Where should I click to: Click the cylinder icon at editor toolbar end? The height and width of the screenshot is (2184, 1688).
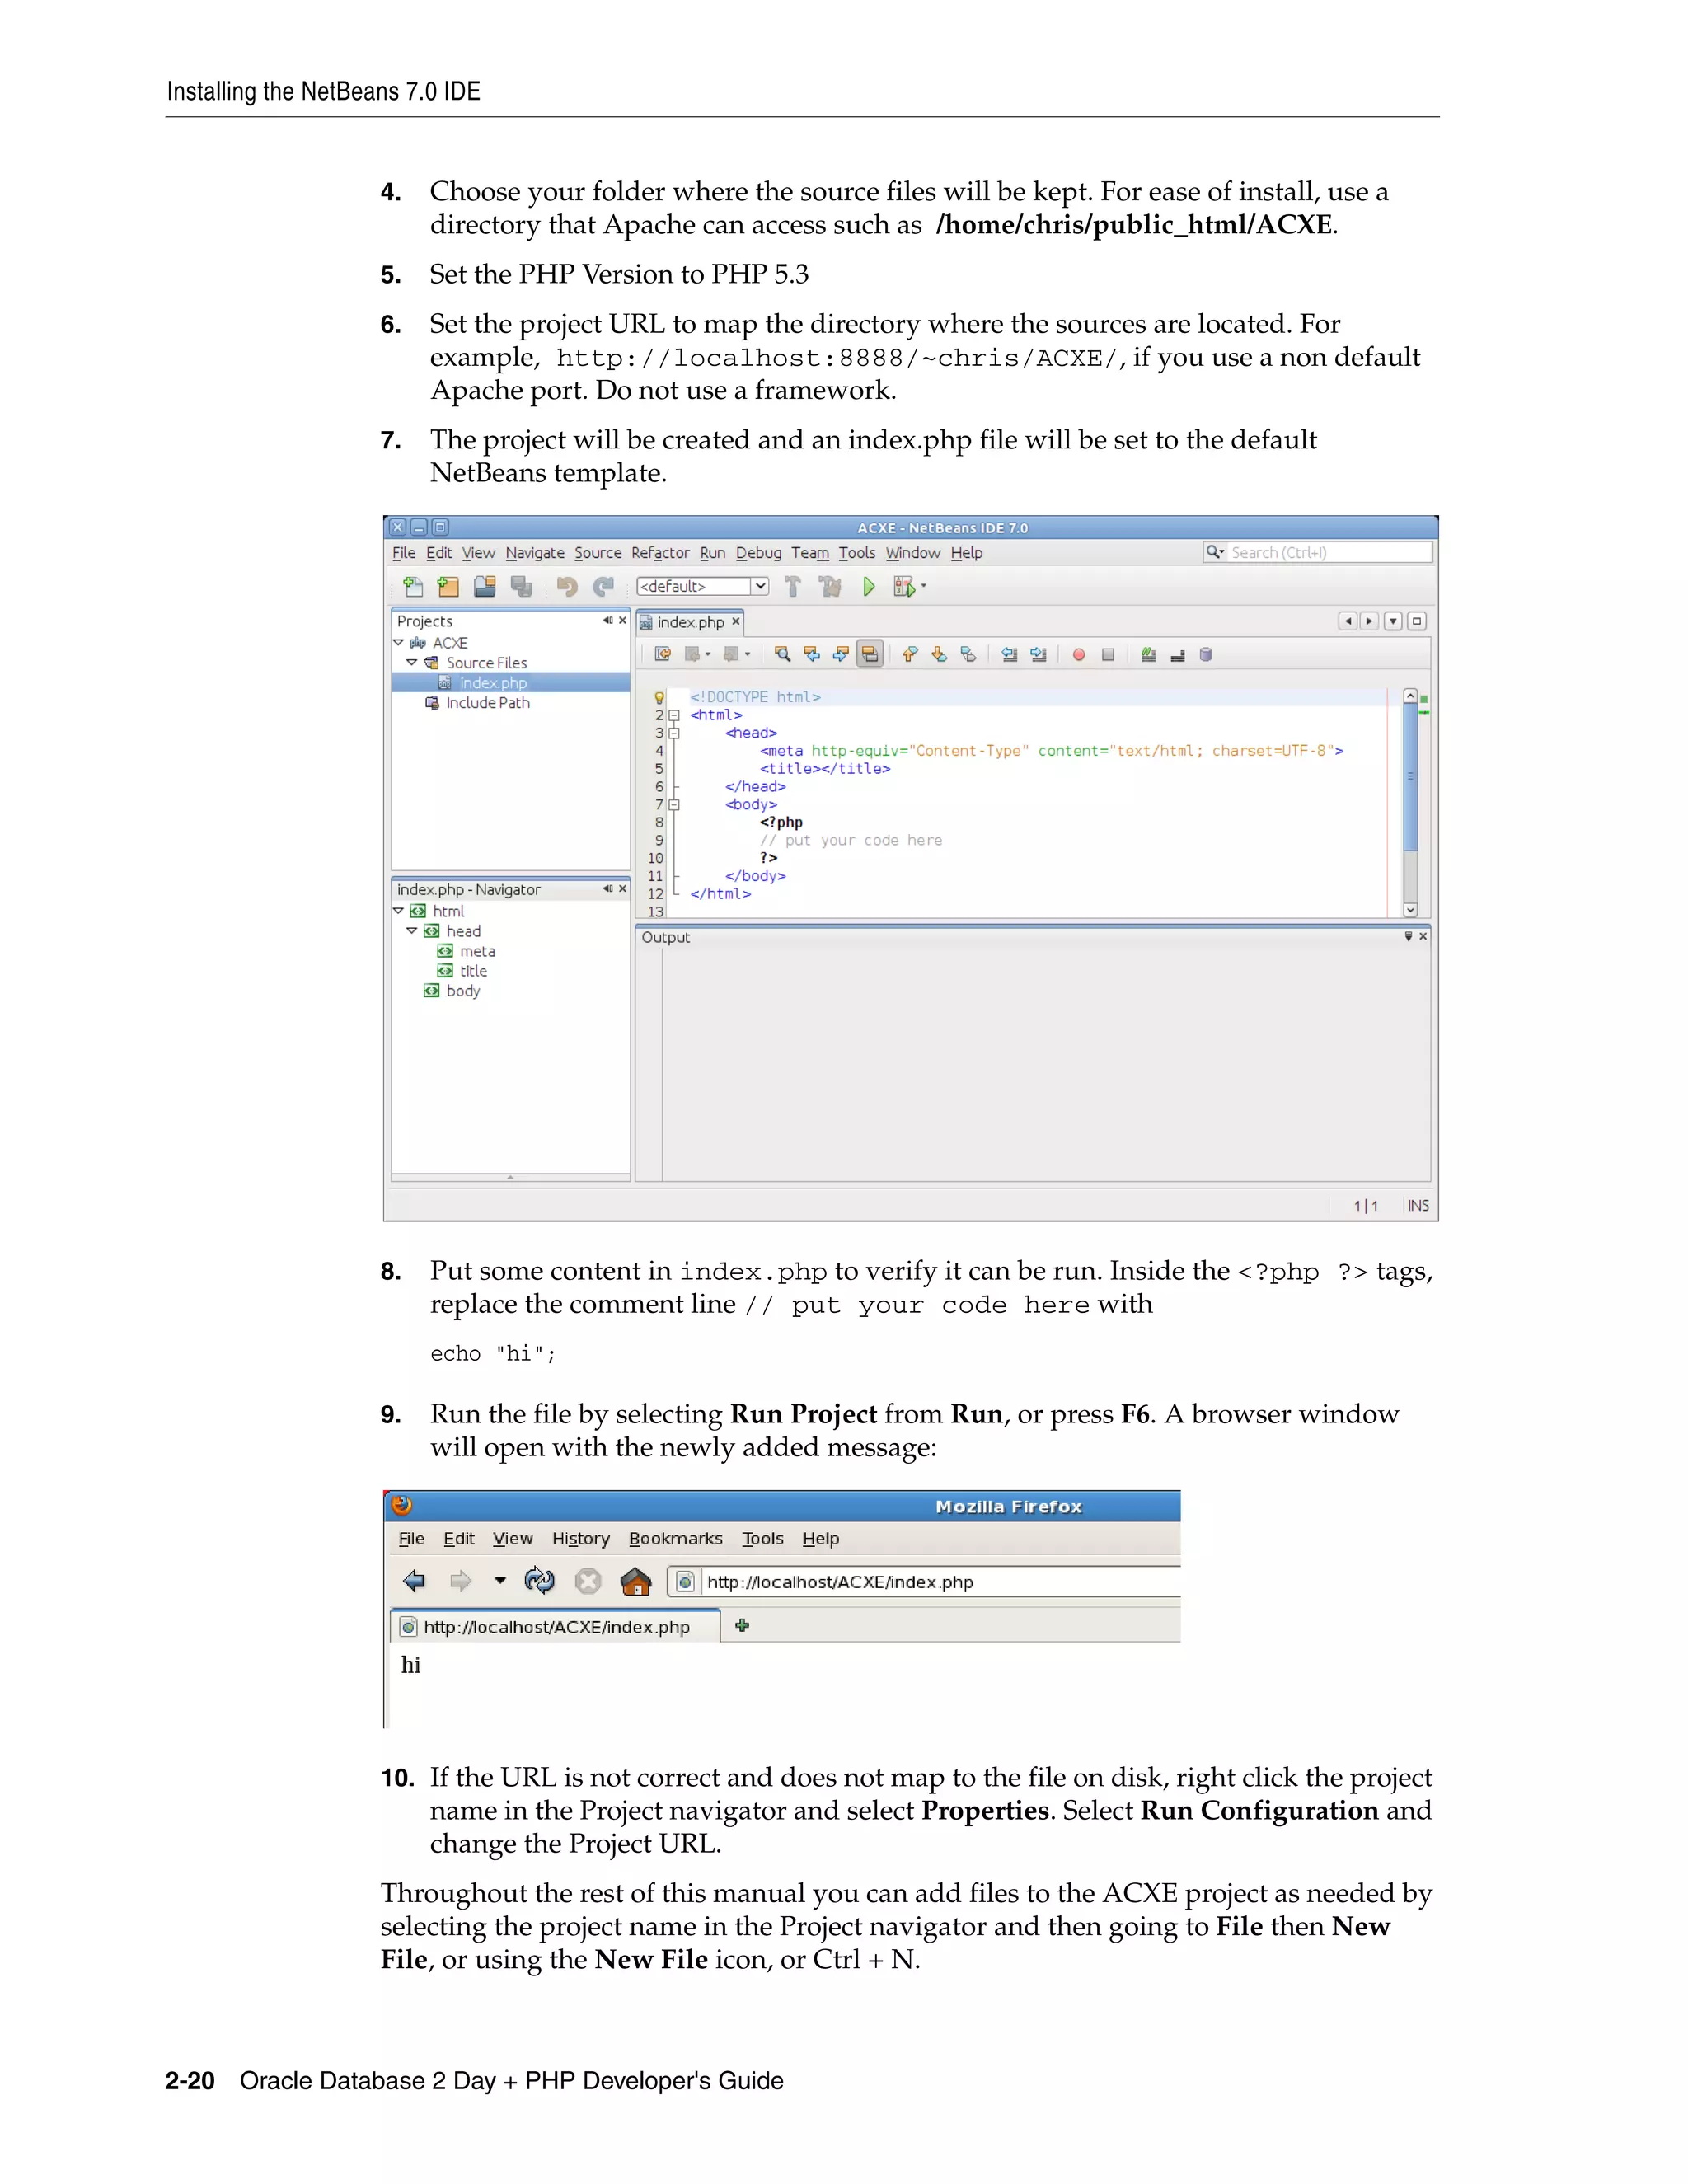point(1206,654)
